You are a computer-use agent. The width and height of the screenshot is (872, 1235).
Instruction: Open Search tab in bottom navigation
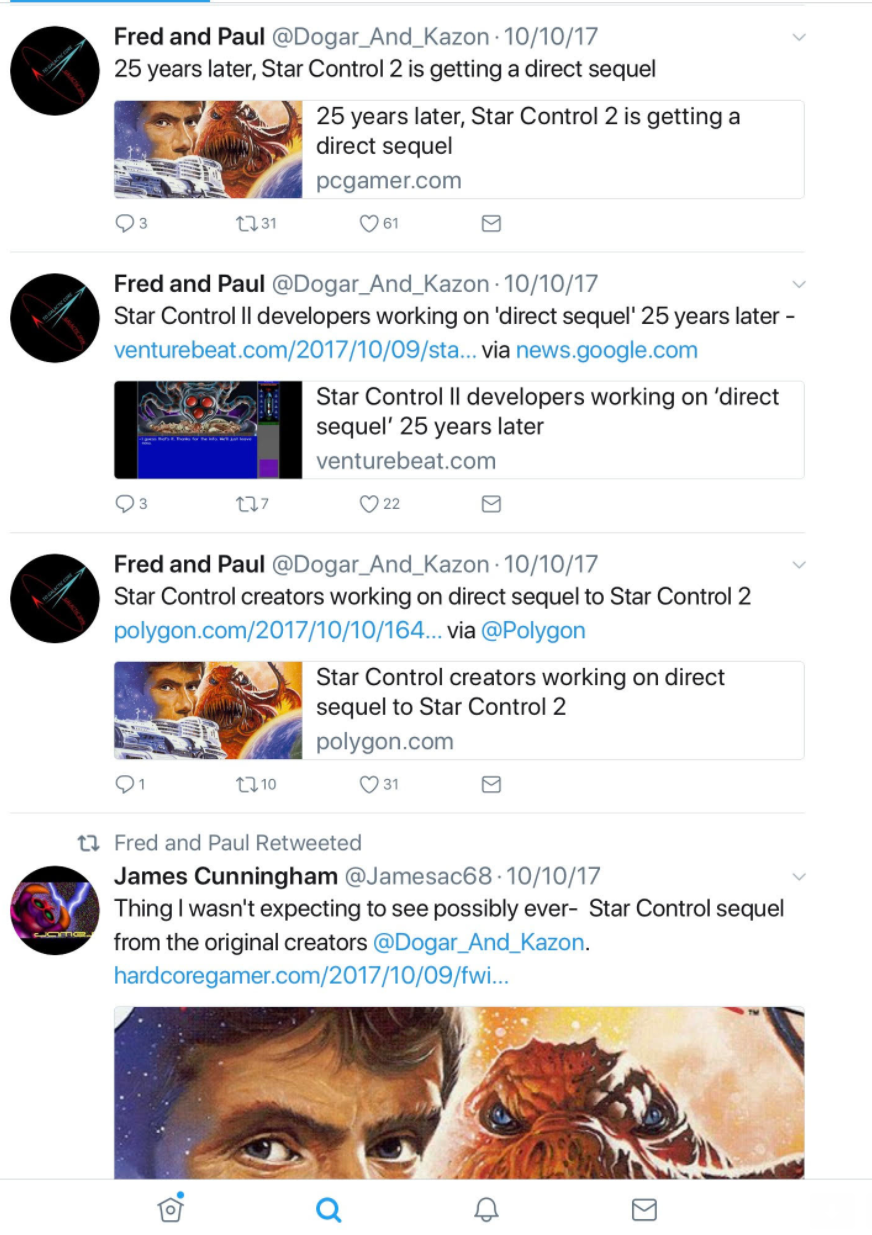pyautogui.click(x=329, y=1210)
